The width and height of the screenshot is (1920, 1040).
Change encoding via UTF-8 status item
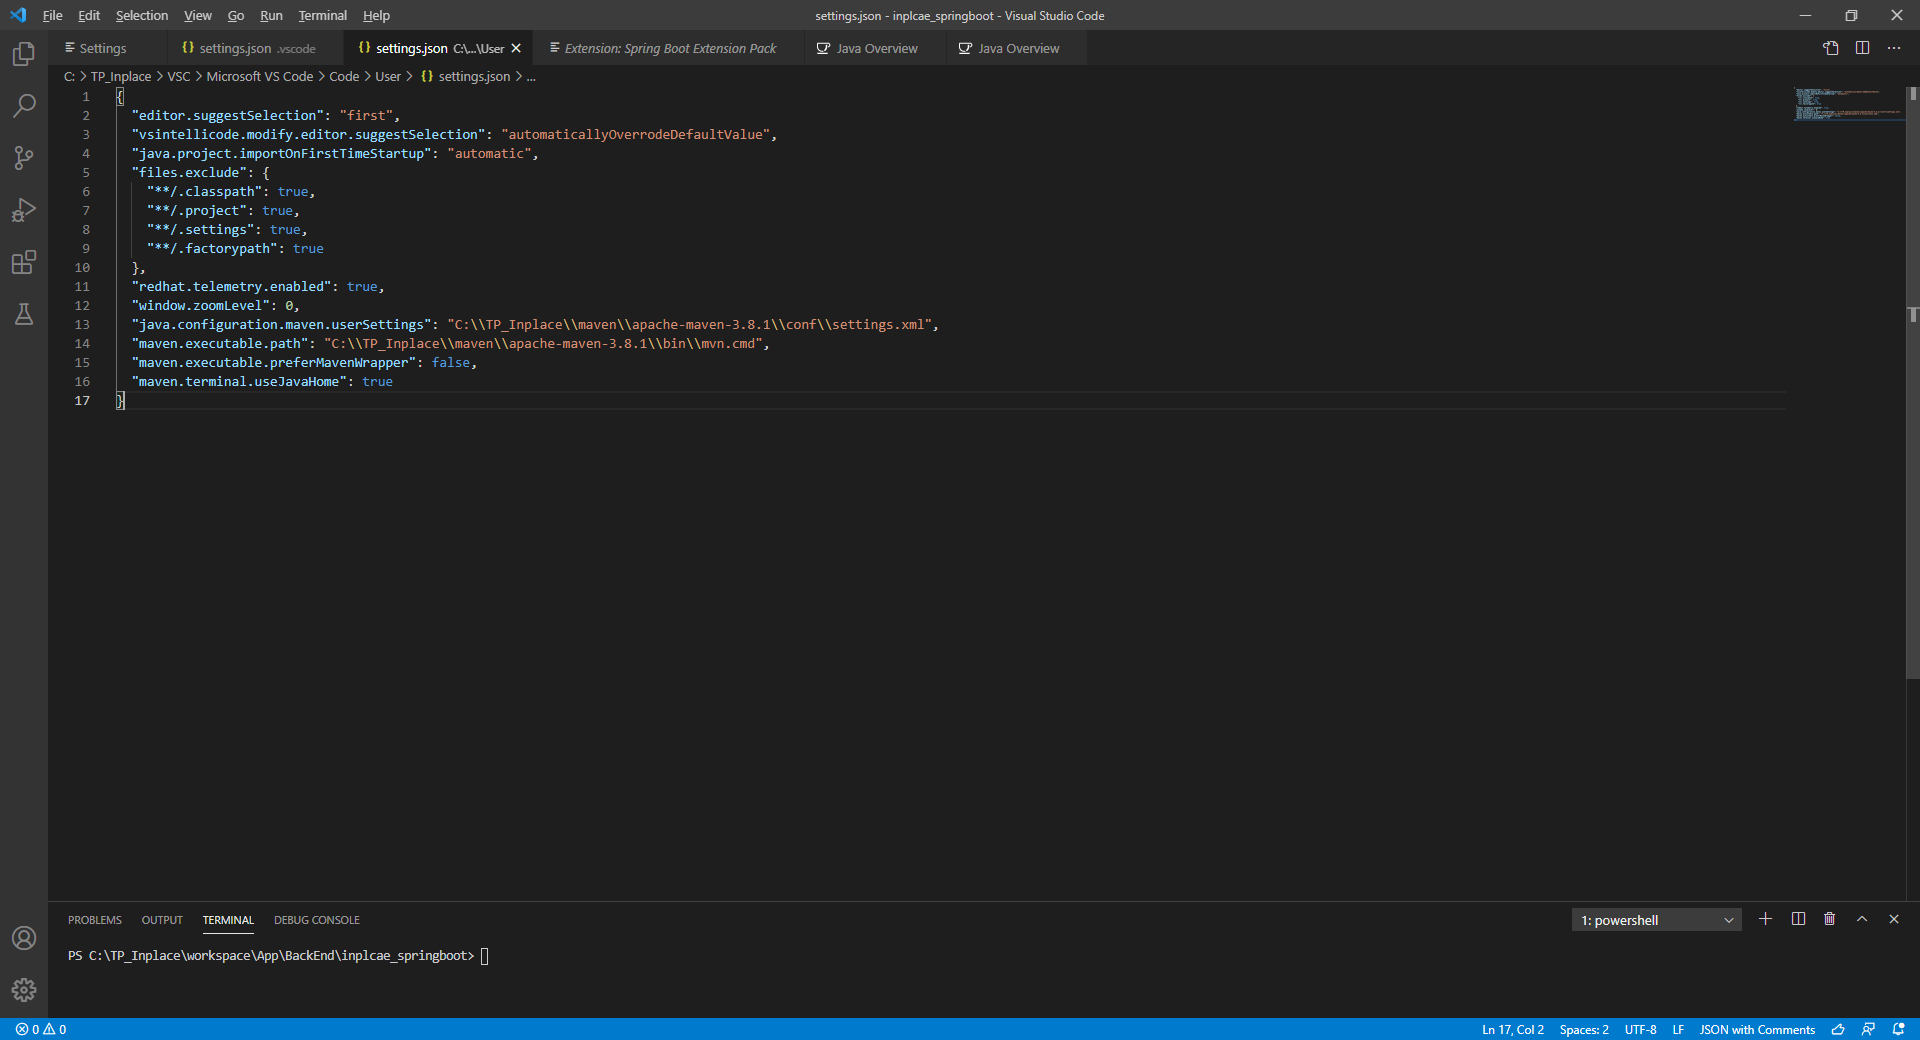1640,1029
